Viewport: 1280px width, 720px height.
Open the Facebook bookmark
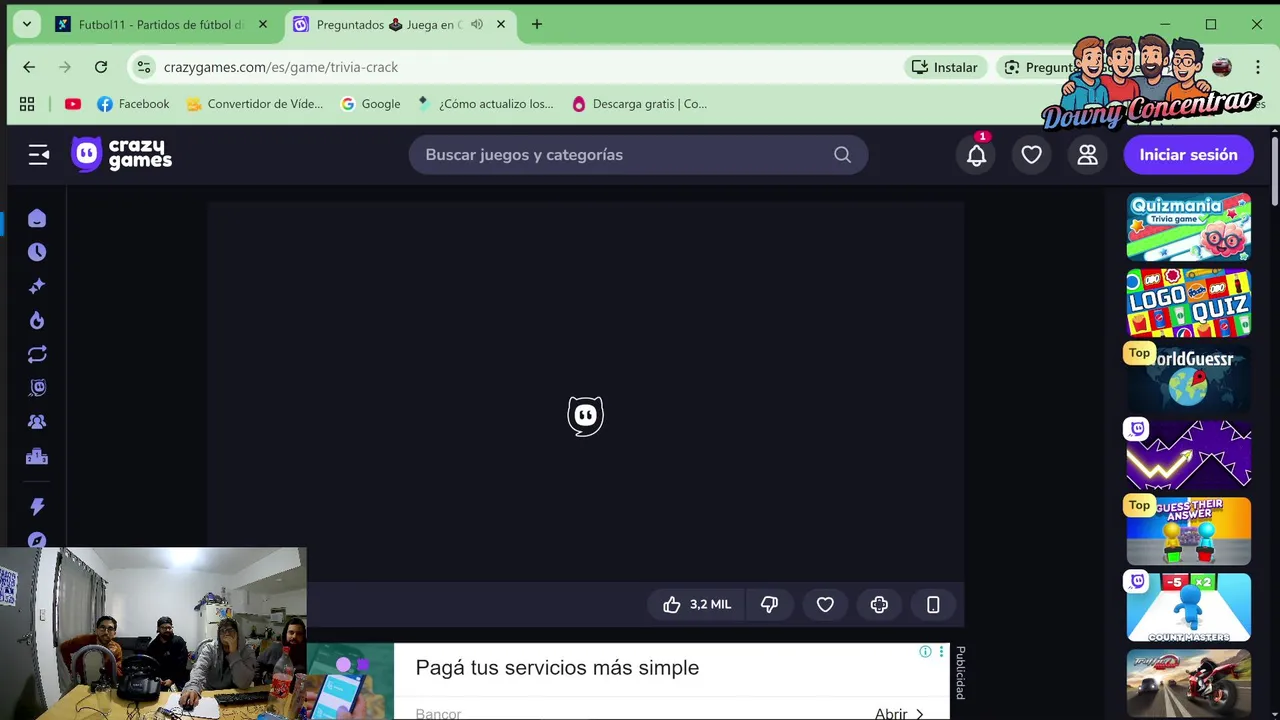coord(133,104)
